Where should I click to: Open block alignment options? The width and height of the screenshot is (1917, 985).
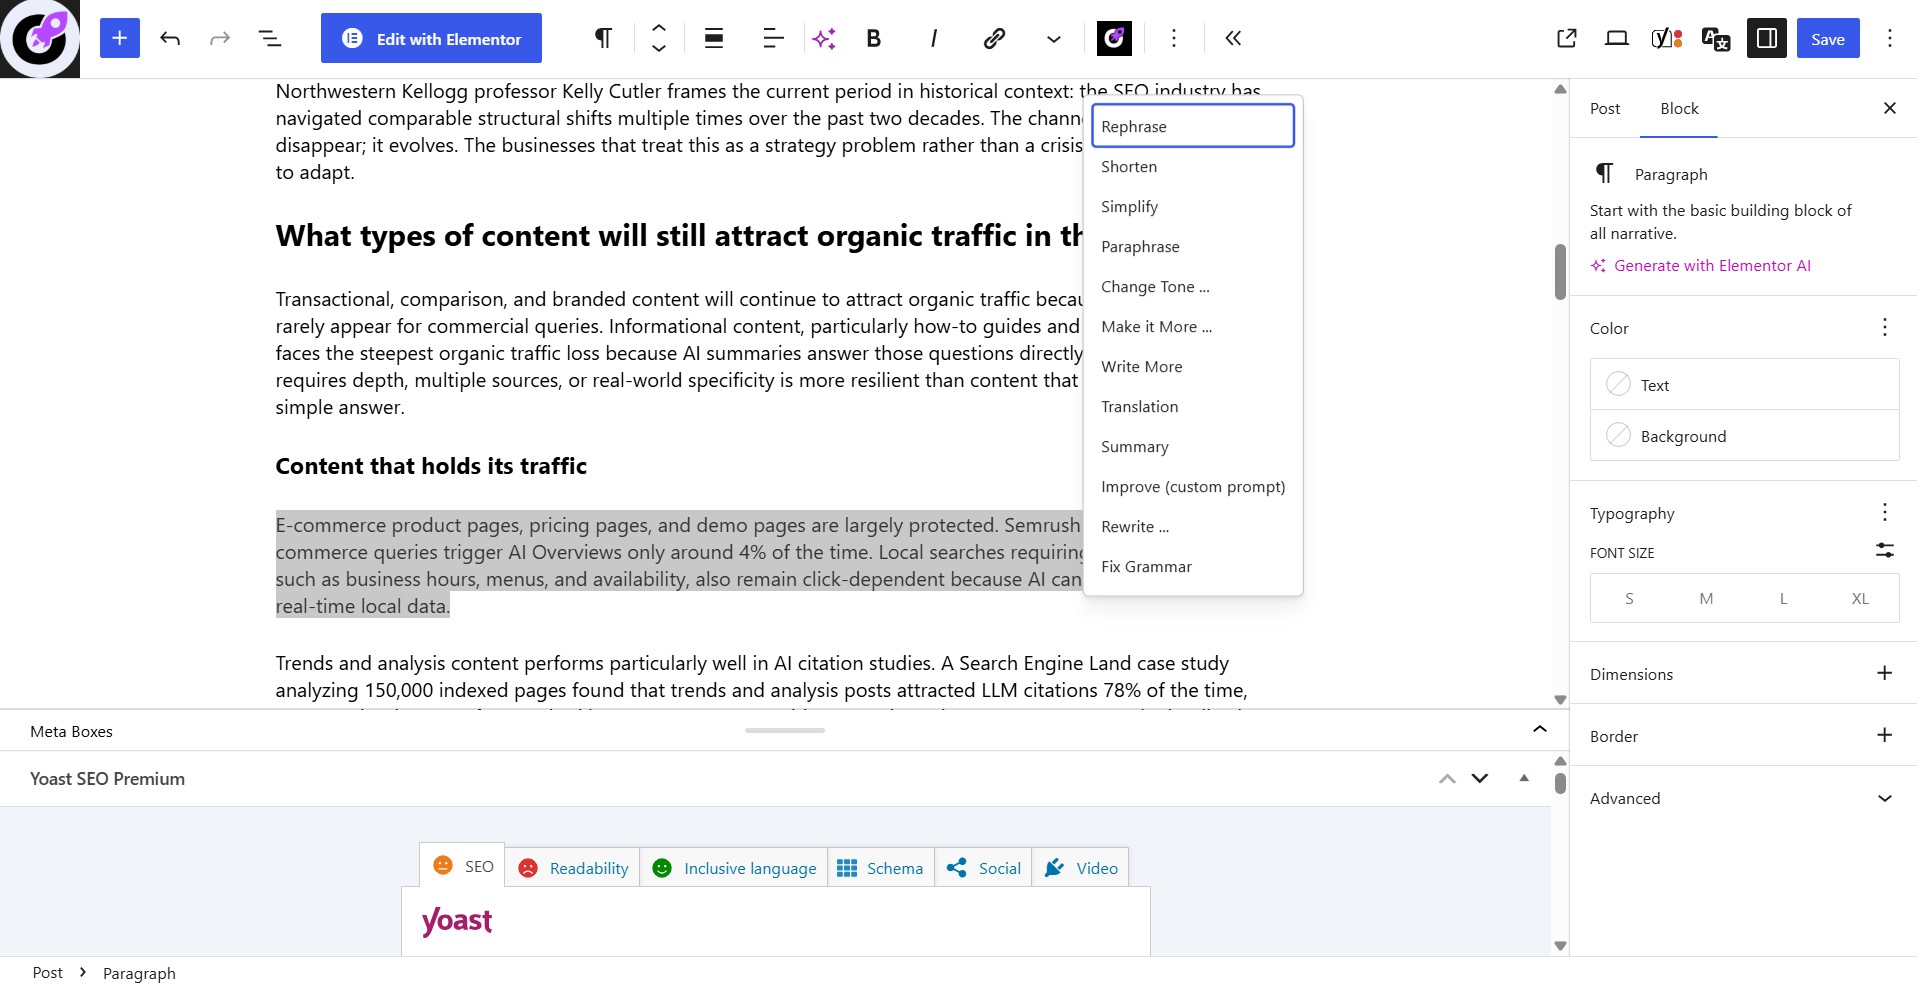click(x=714, y=38)
